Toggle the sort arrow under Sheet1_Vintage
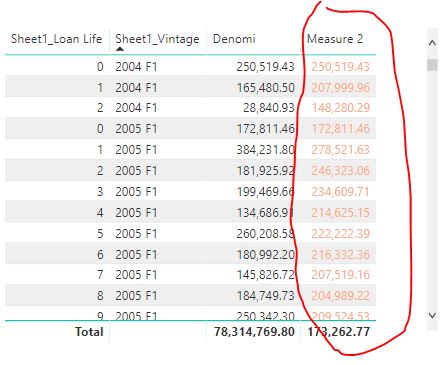This screenshot has width=442, height=365. point(120,49)
